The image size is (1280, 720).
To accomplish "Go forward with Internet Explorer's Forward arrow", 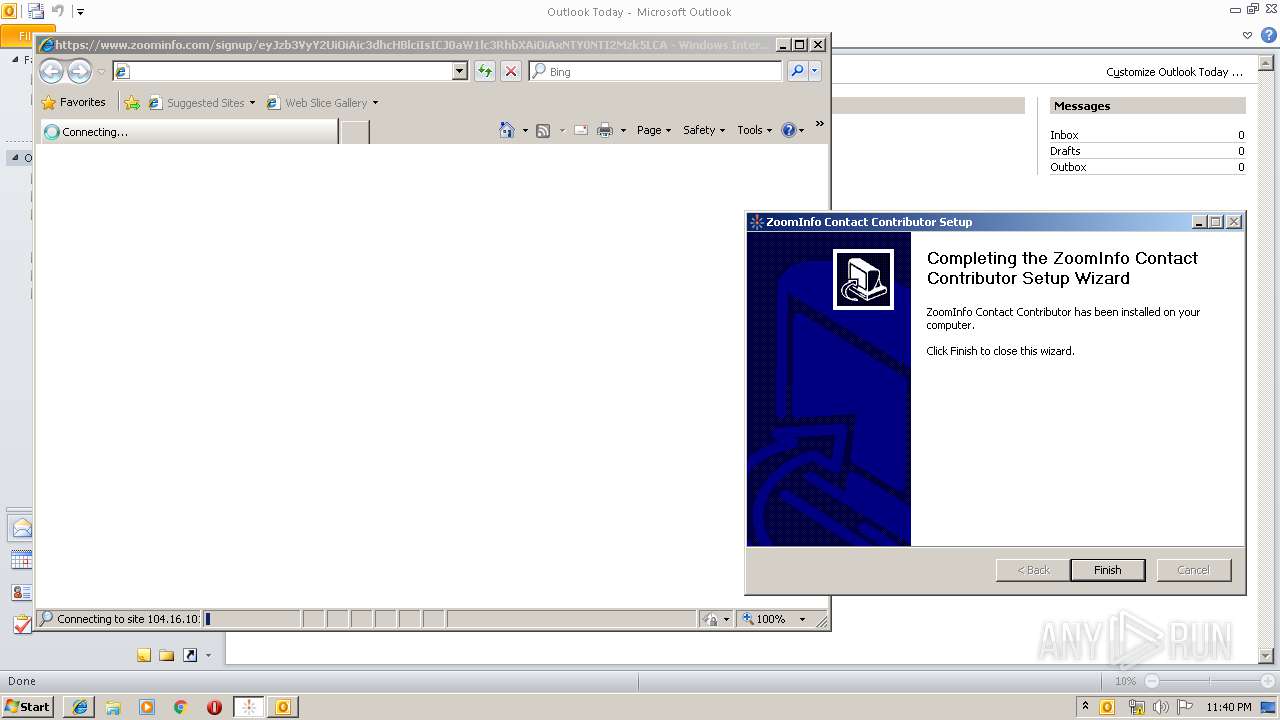I will pos(79,71).
